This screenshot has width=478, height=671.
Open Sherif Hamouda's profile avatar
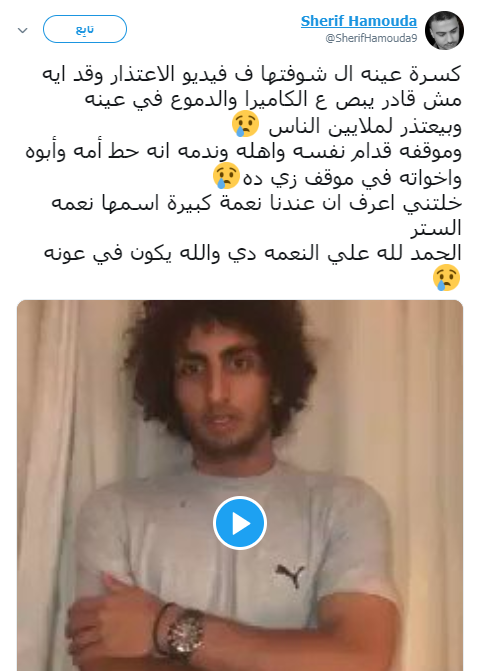tap(444, 30)
